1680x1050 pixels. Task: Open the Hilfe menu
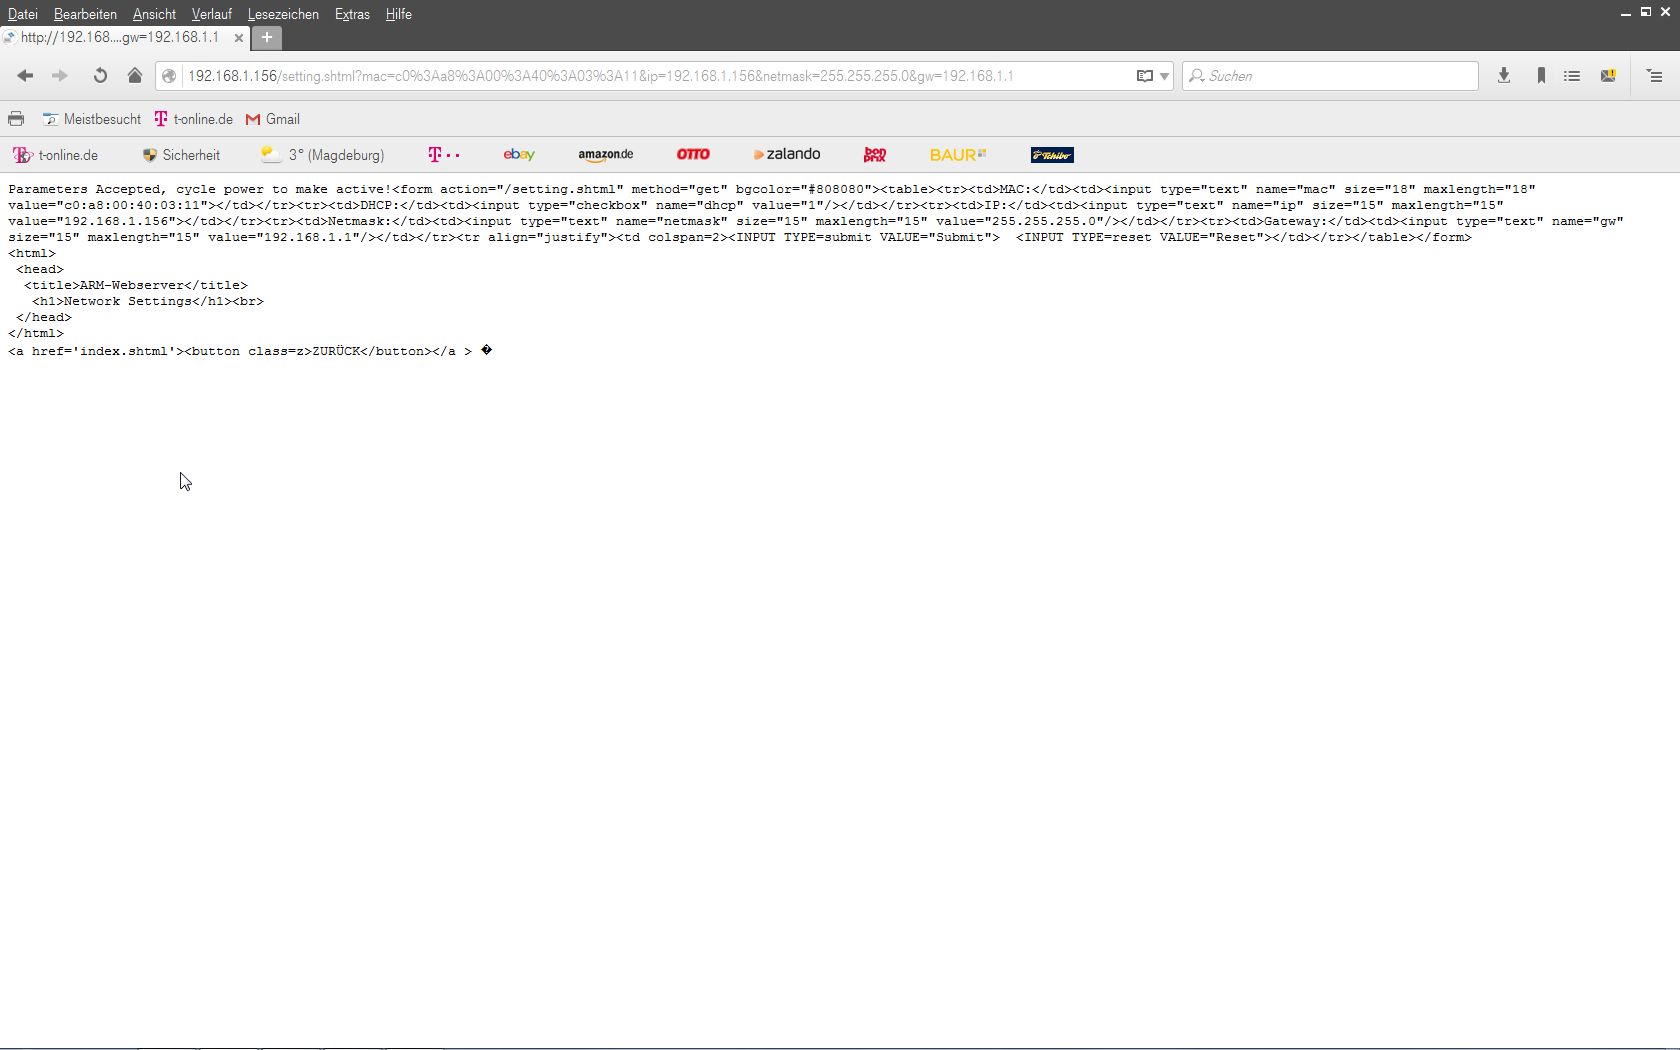[398, 14]
